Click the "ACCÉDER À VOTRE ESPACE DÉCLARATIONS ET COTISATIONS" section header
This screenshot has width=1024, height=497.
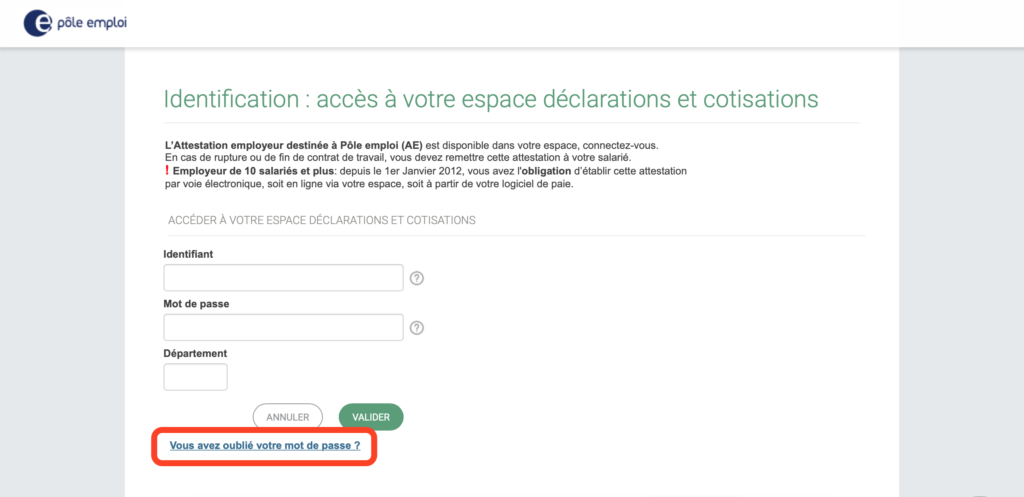tap(322, 221)
